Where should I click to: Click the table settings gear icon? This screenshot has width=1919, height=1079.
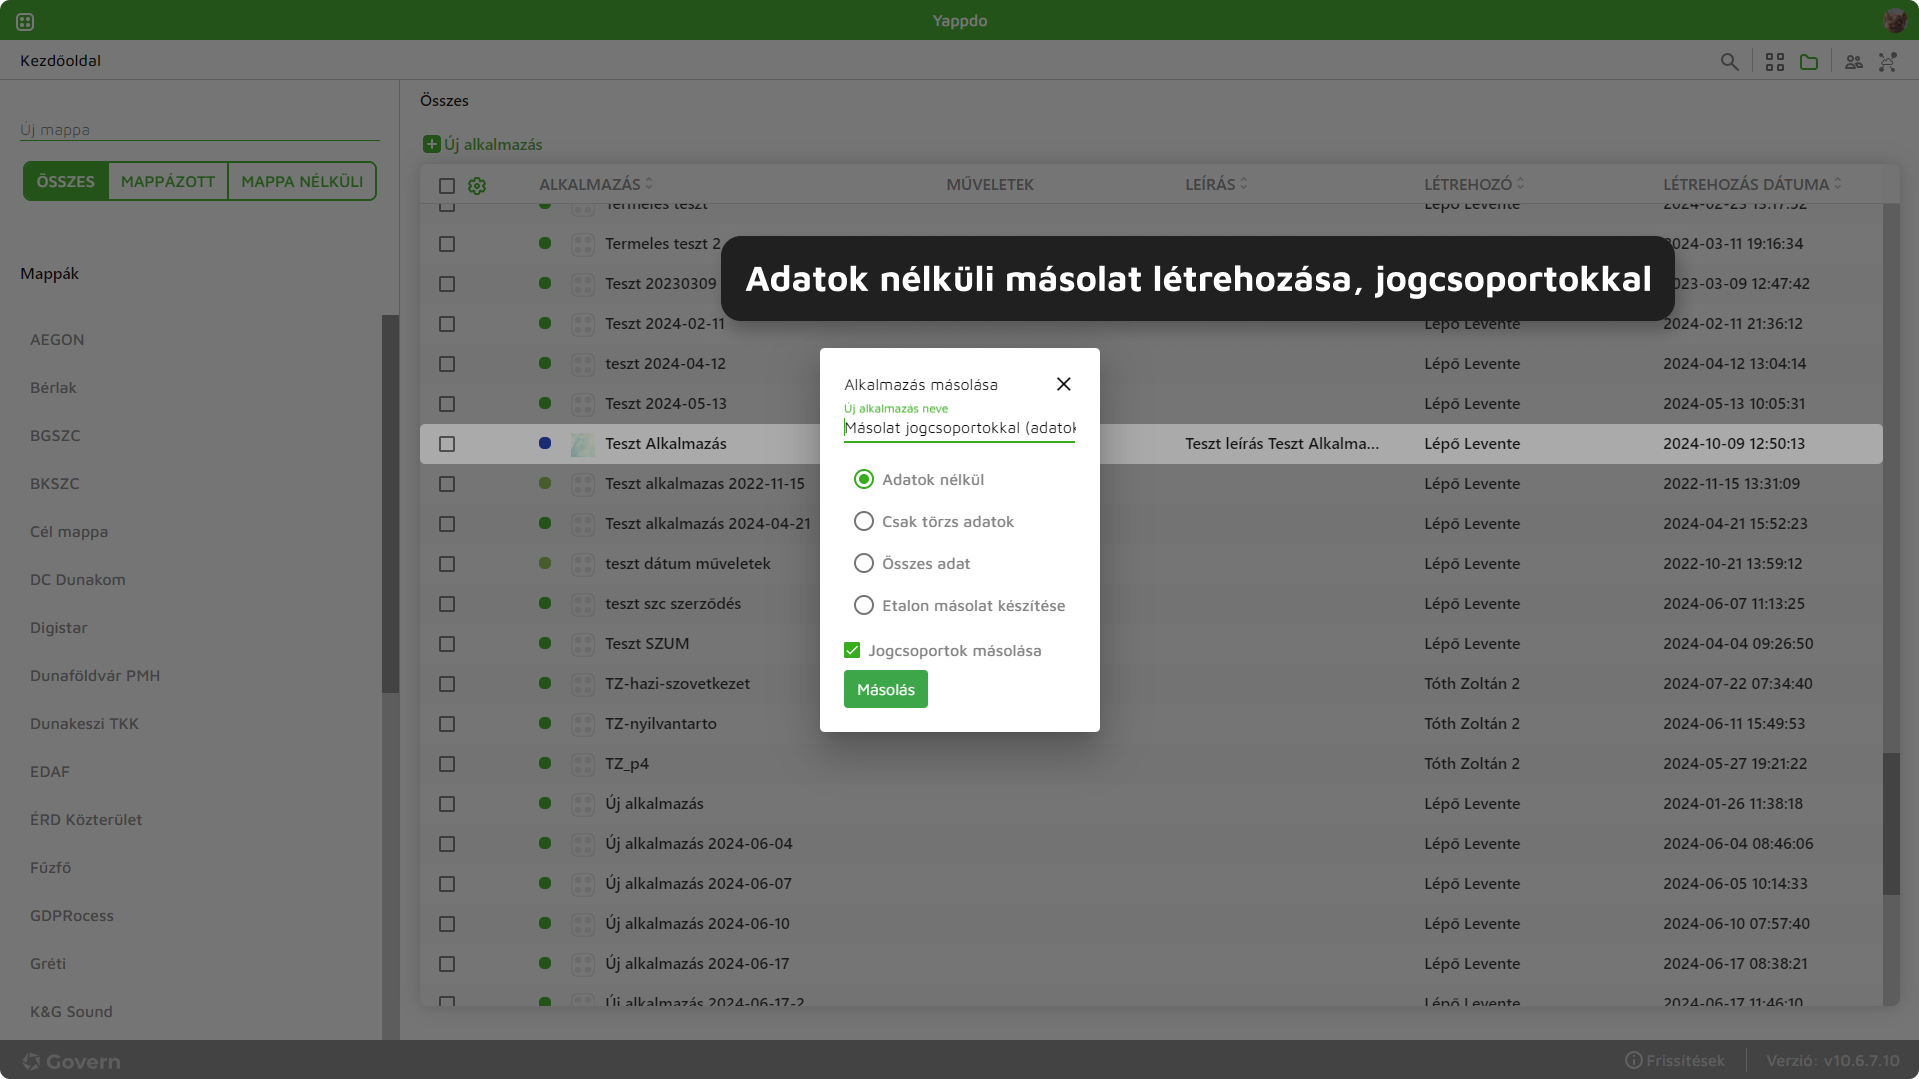point(477,186)
